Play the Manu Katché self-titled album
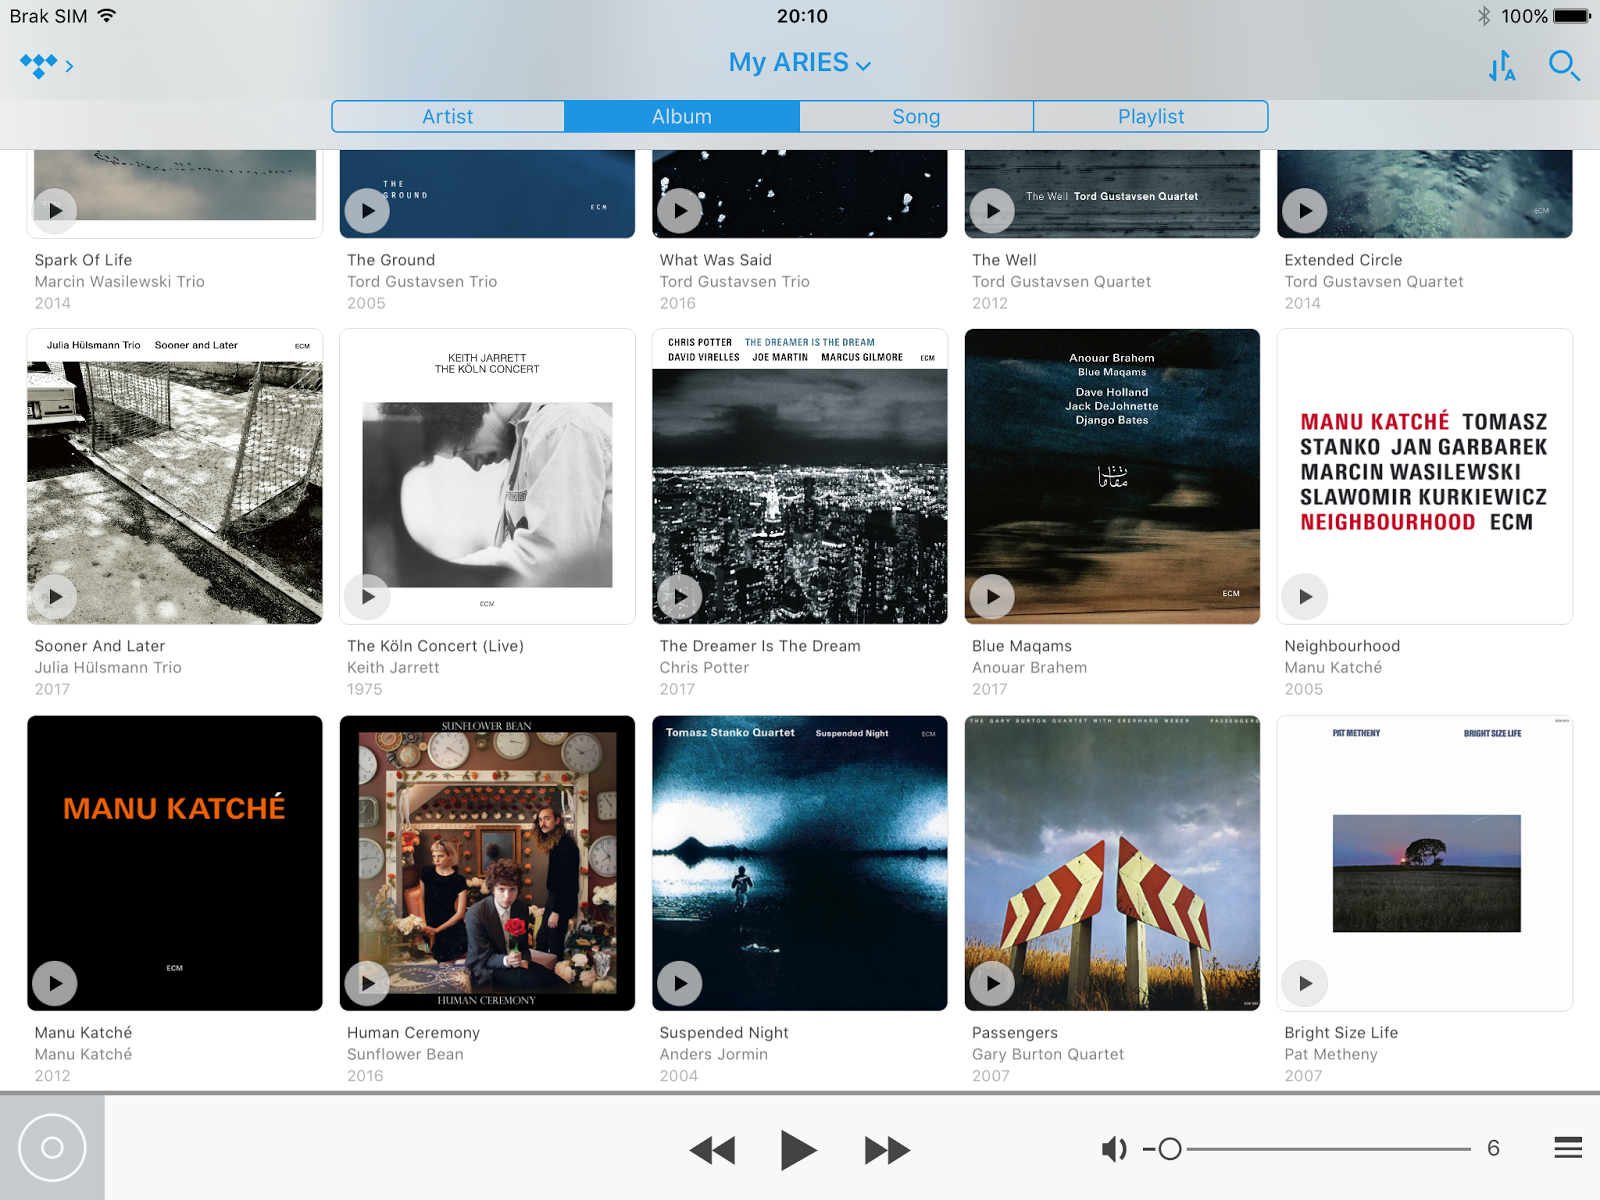This screenshot has height=1200, width=1600. (55, 983)
